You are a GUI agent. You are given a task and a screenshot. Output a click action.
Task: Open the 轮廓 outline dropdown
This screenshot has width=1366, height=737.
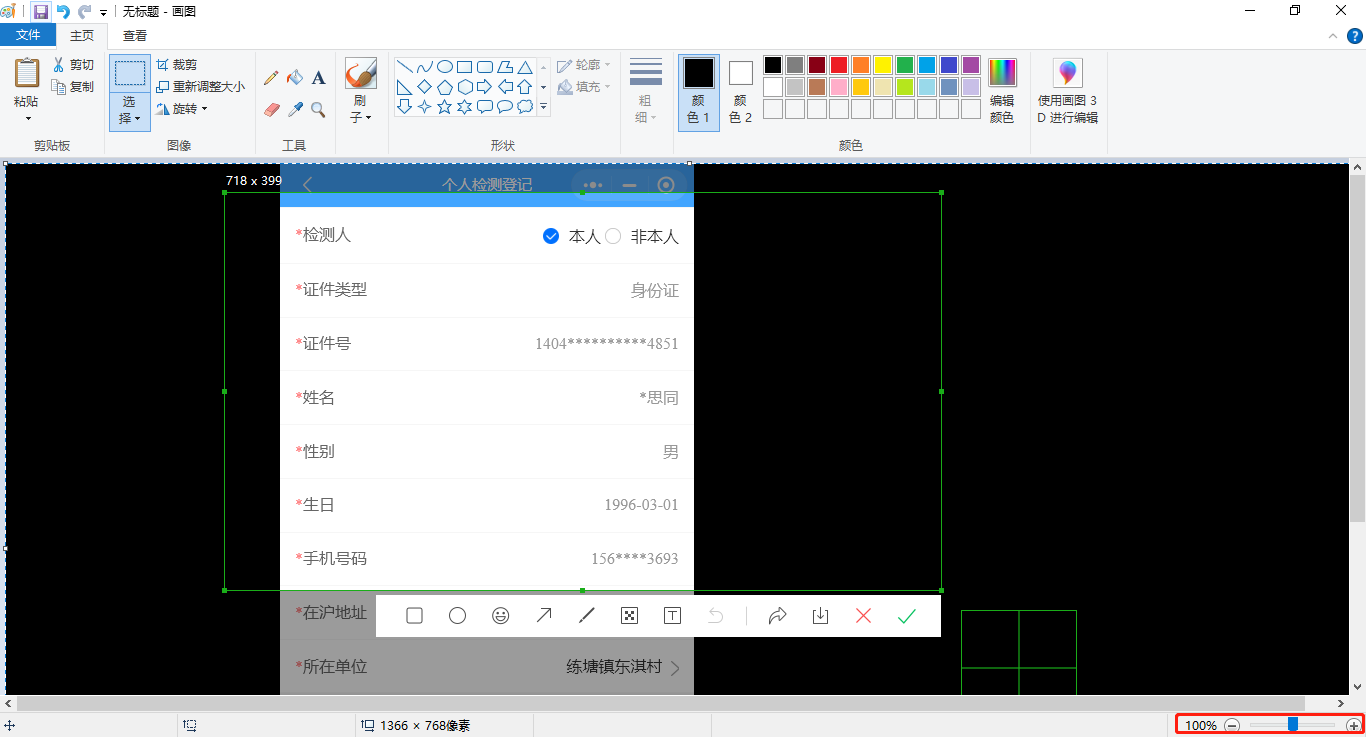coord(584,64)
